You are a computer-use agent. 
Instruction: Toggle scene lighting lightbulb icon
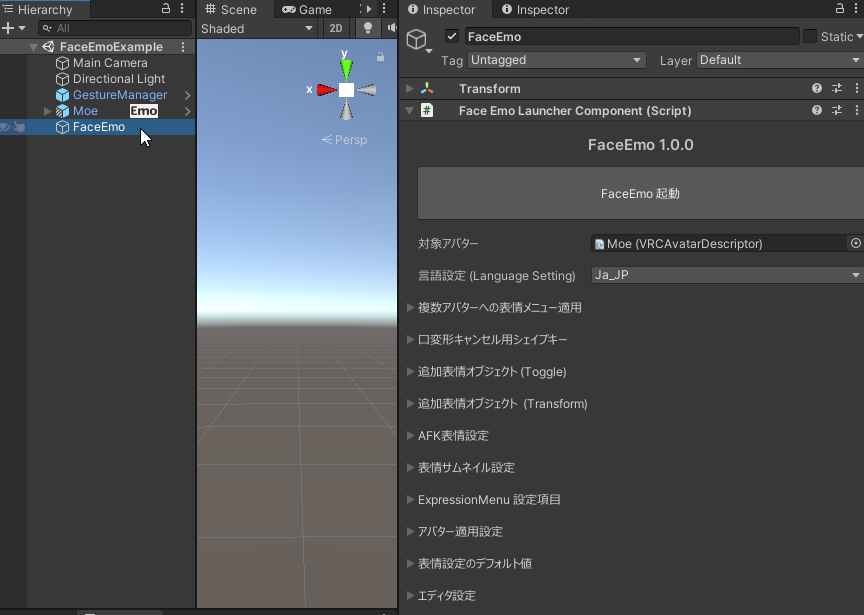[367, 29]
